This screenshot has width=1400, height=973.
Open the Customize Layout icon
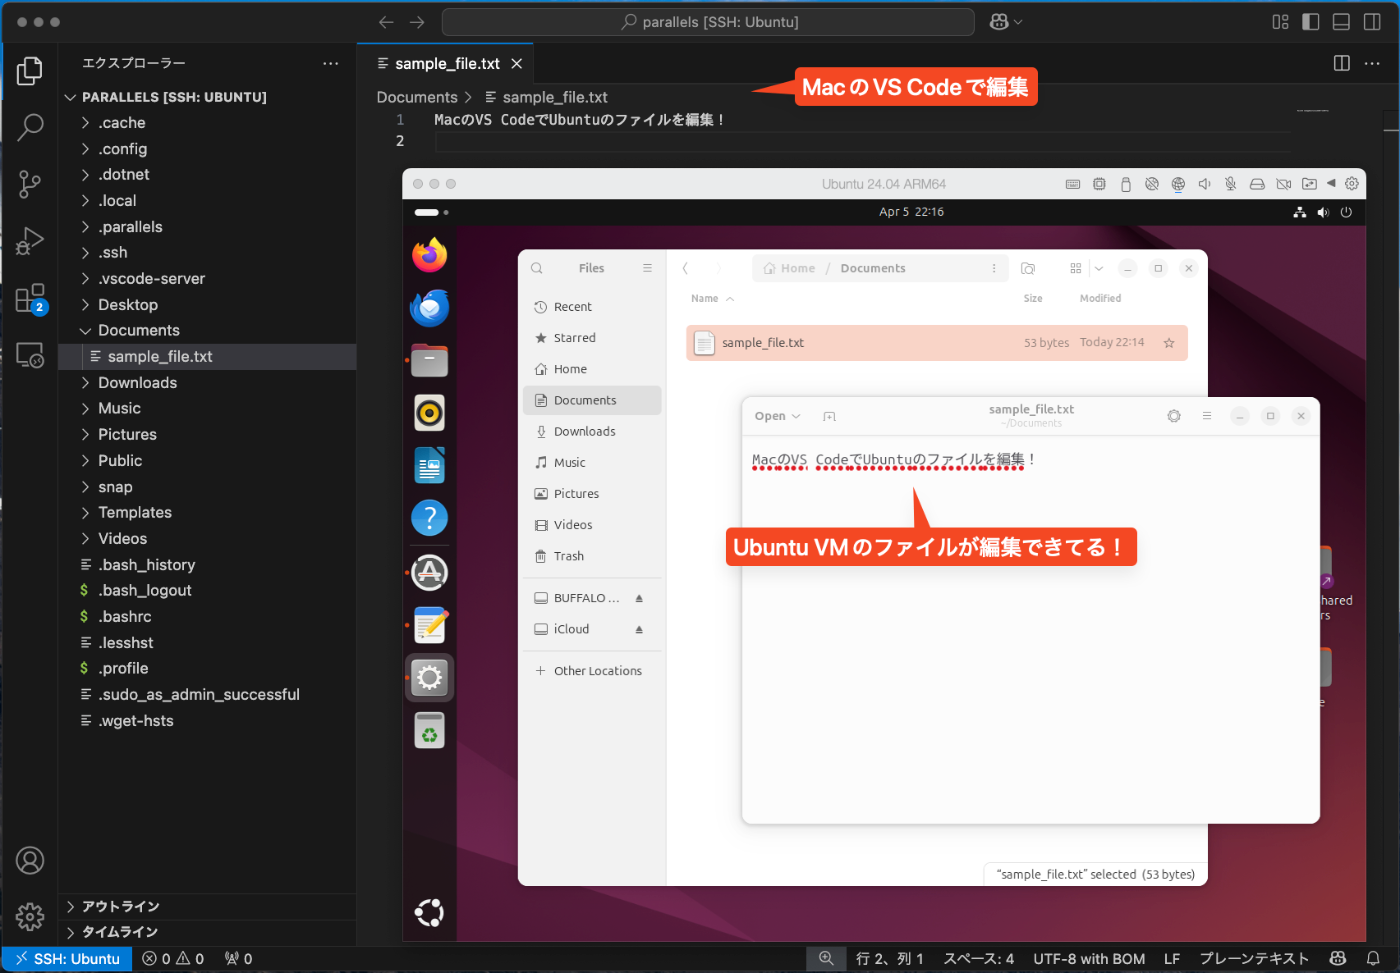1280,22
